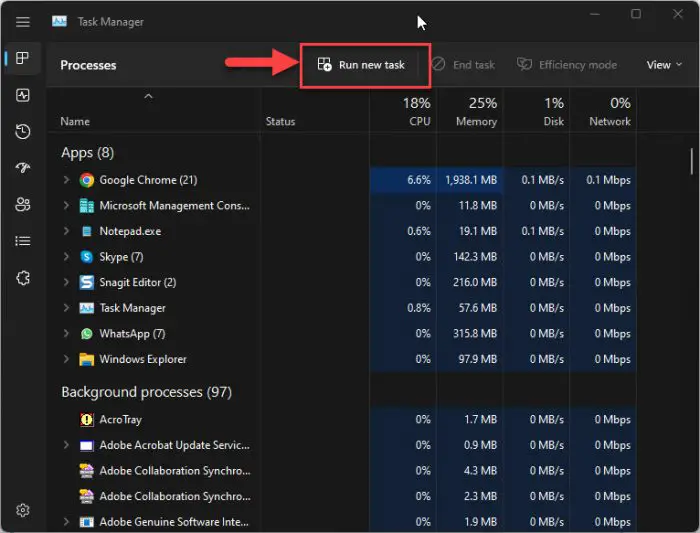Click Snagit Editor's 216.0 MB value

point(475,282)
